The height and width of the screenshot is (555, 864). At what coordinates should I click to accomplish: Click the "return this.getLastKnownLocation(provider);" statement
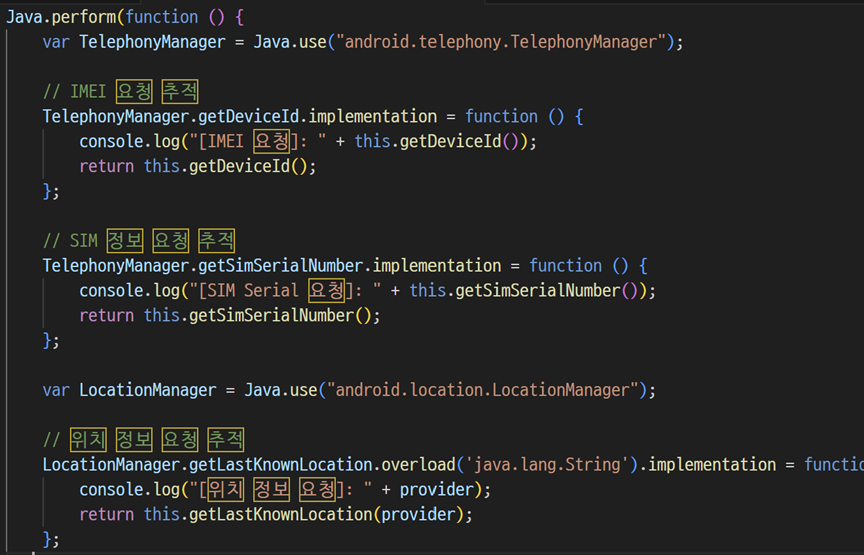point(275,515)
